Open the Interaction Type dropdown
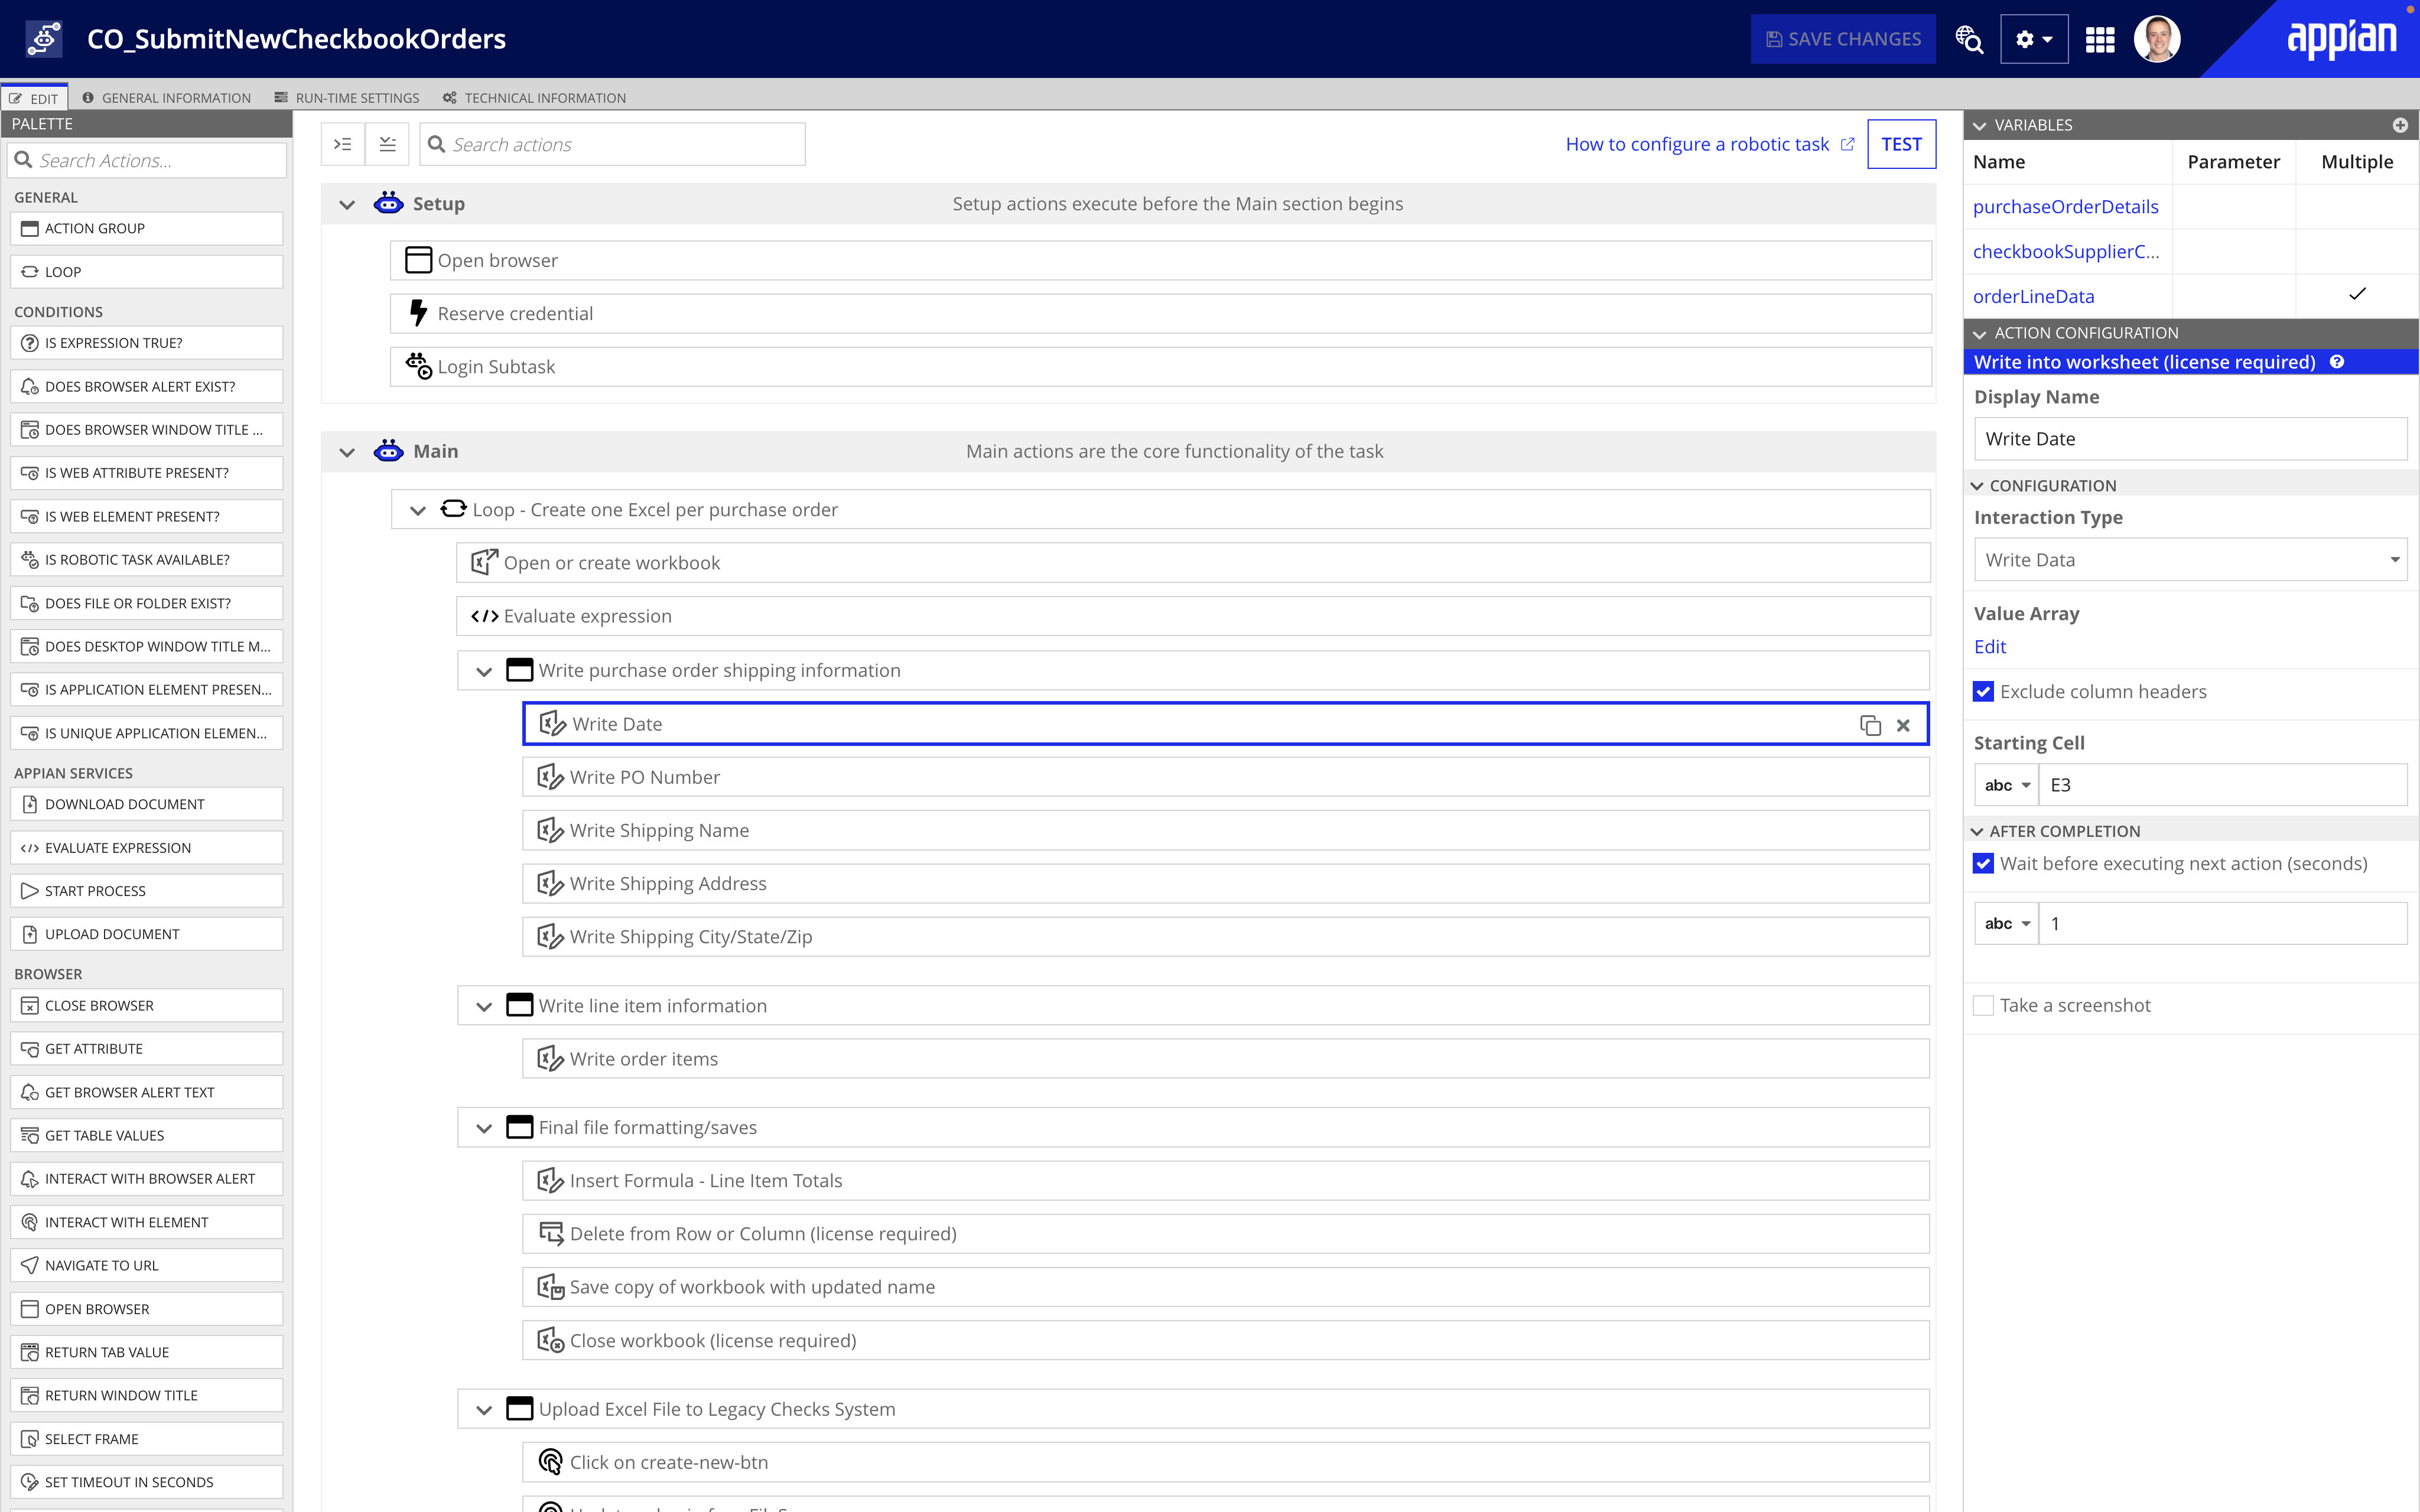Image resolution: width=2420 pixels, height=1512 pixels. pyautogui.click(x=2190, y=559)
